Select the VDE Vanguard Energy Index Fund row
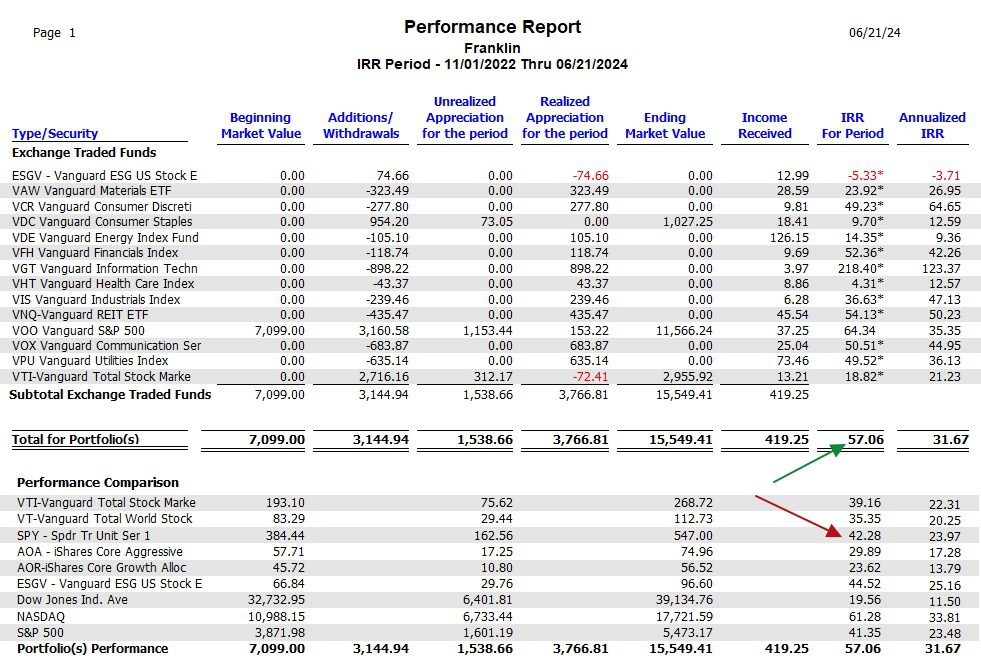The height and width of the screenshot is (669, 981). (x=490, y=238)
